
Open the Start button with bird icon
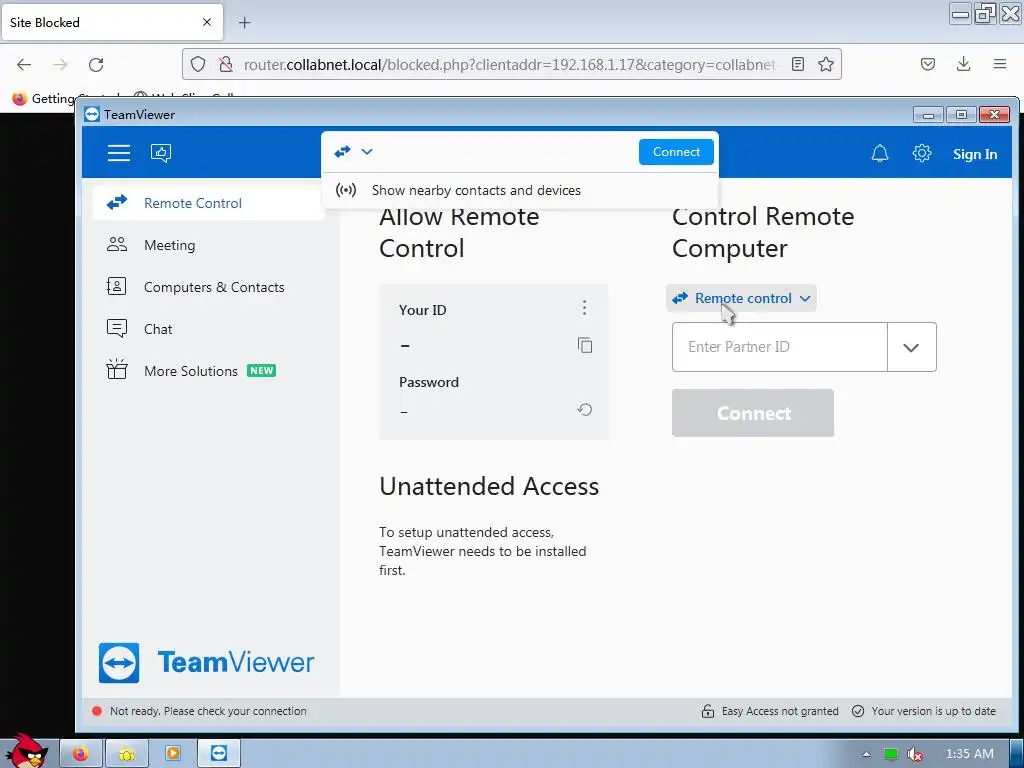(26, 751)
